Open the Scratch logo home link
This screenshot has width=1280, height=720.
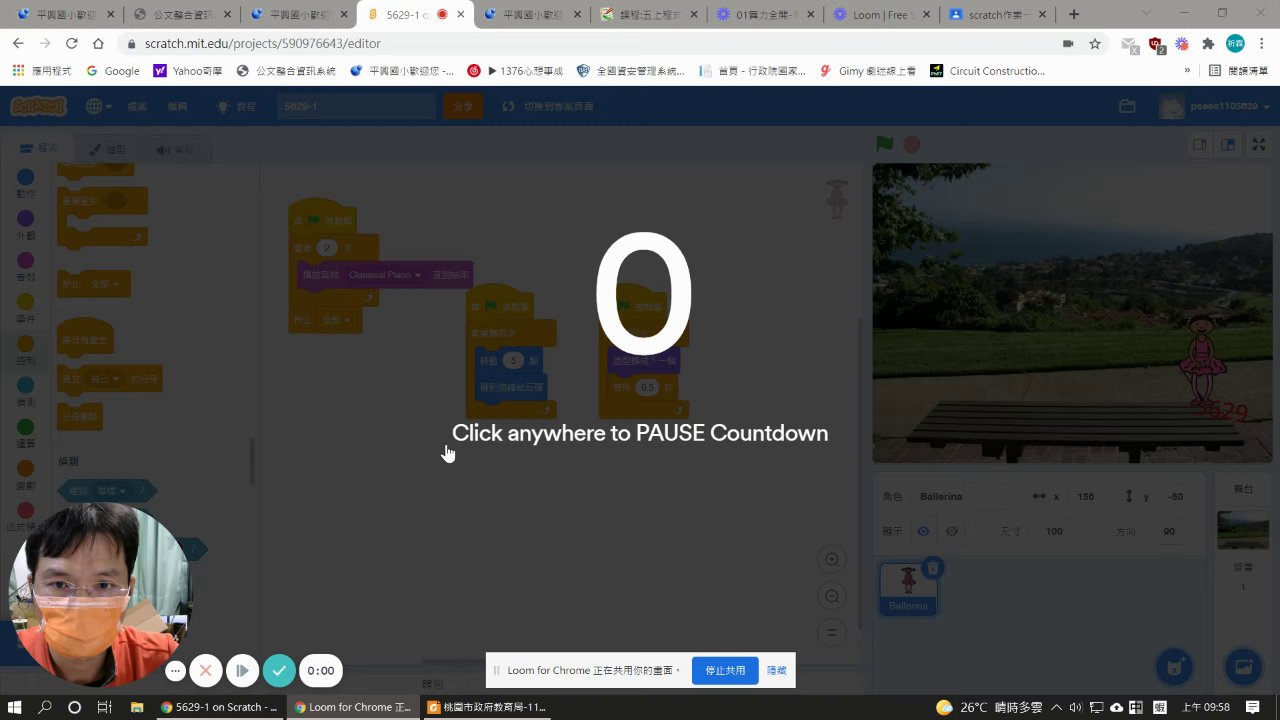pyautogui.click(x=38, y=106)
